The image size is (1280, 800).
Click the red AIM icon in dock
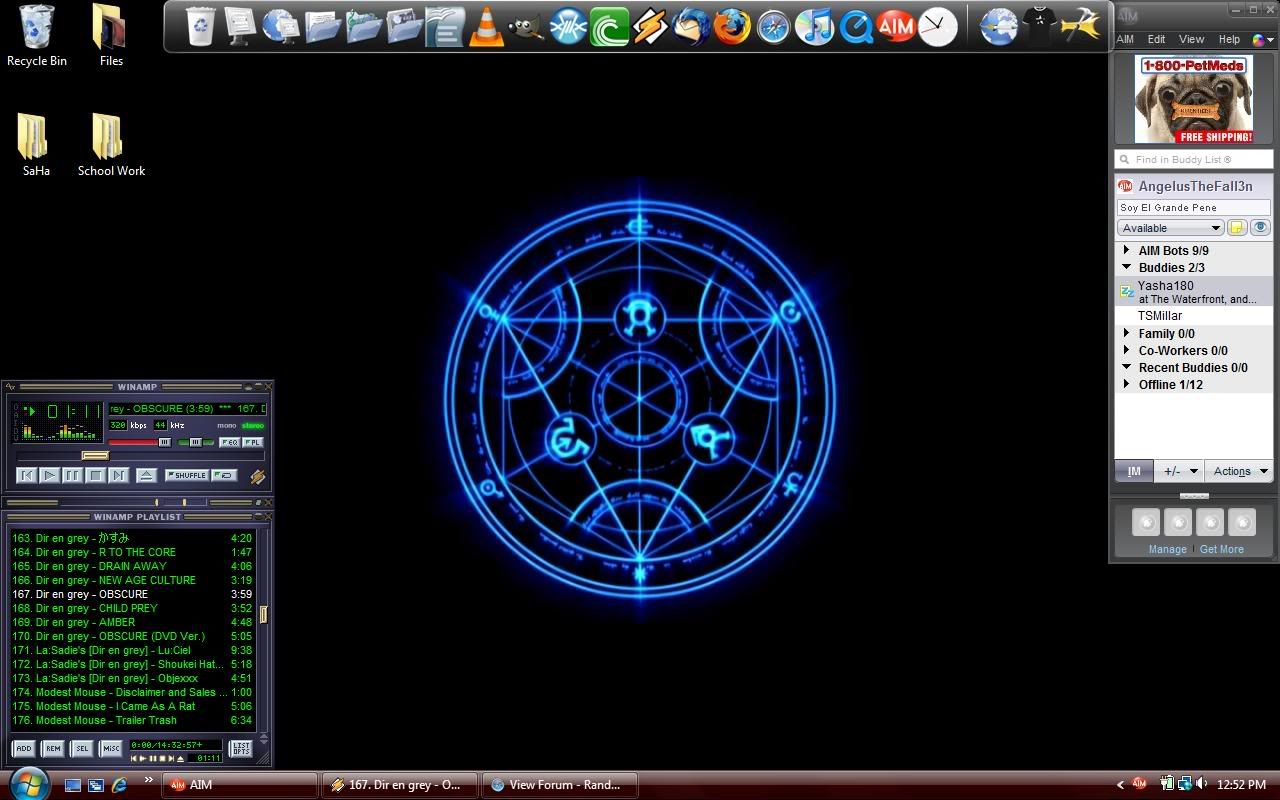click(x=896, y=26)
